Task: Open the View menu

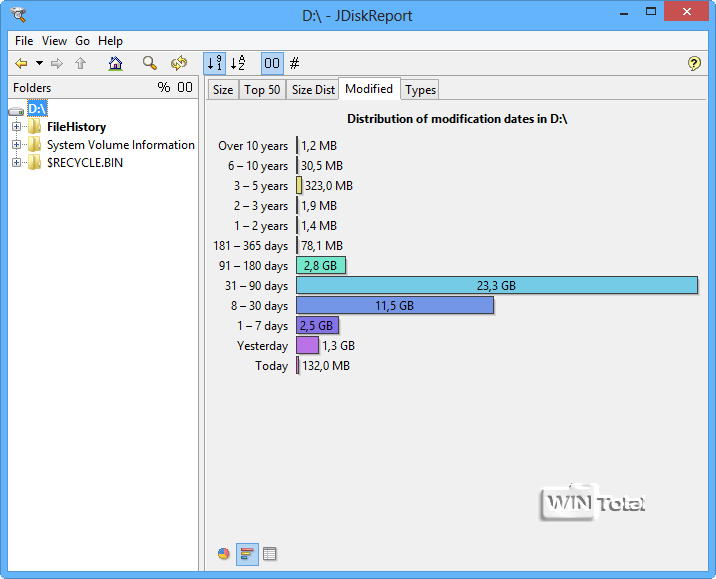Action: (x=54, y=41)
